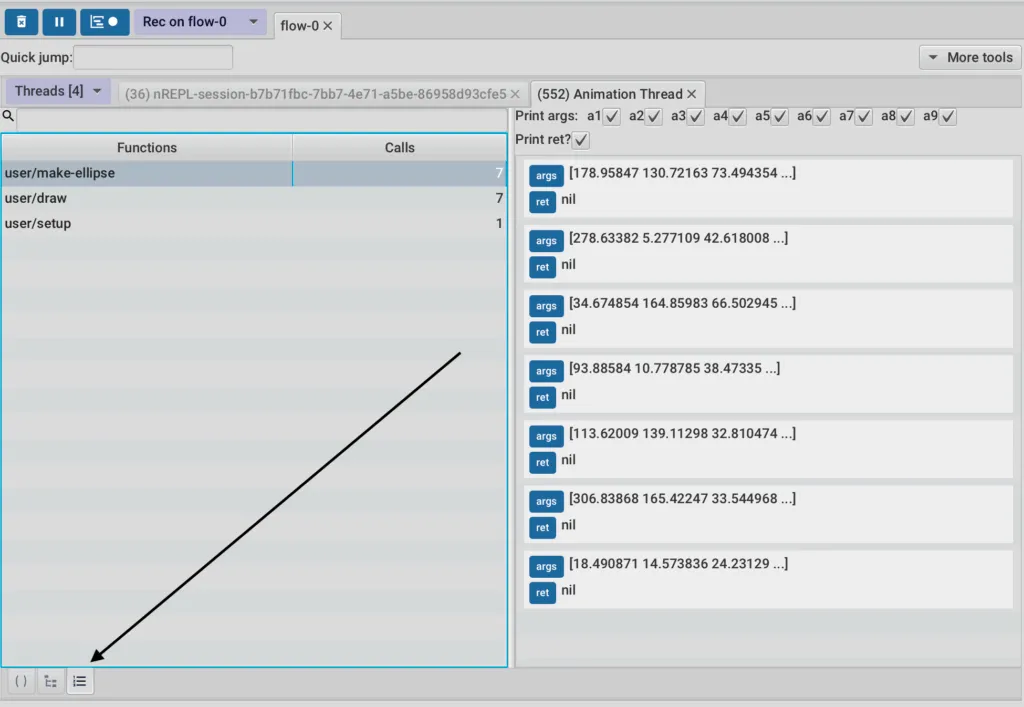The width and height of the screenshot is (1024, 707).
Task: Toggle the a1 print args checkbox
Action: click(611, 117)
